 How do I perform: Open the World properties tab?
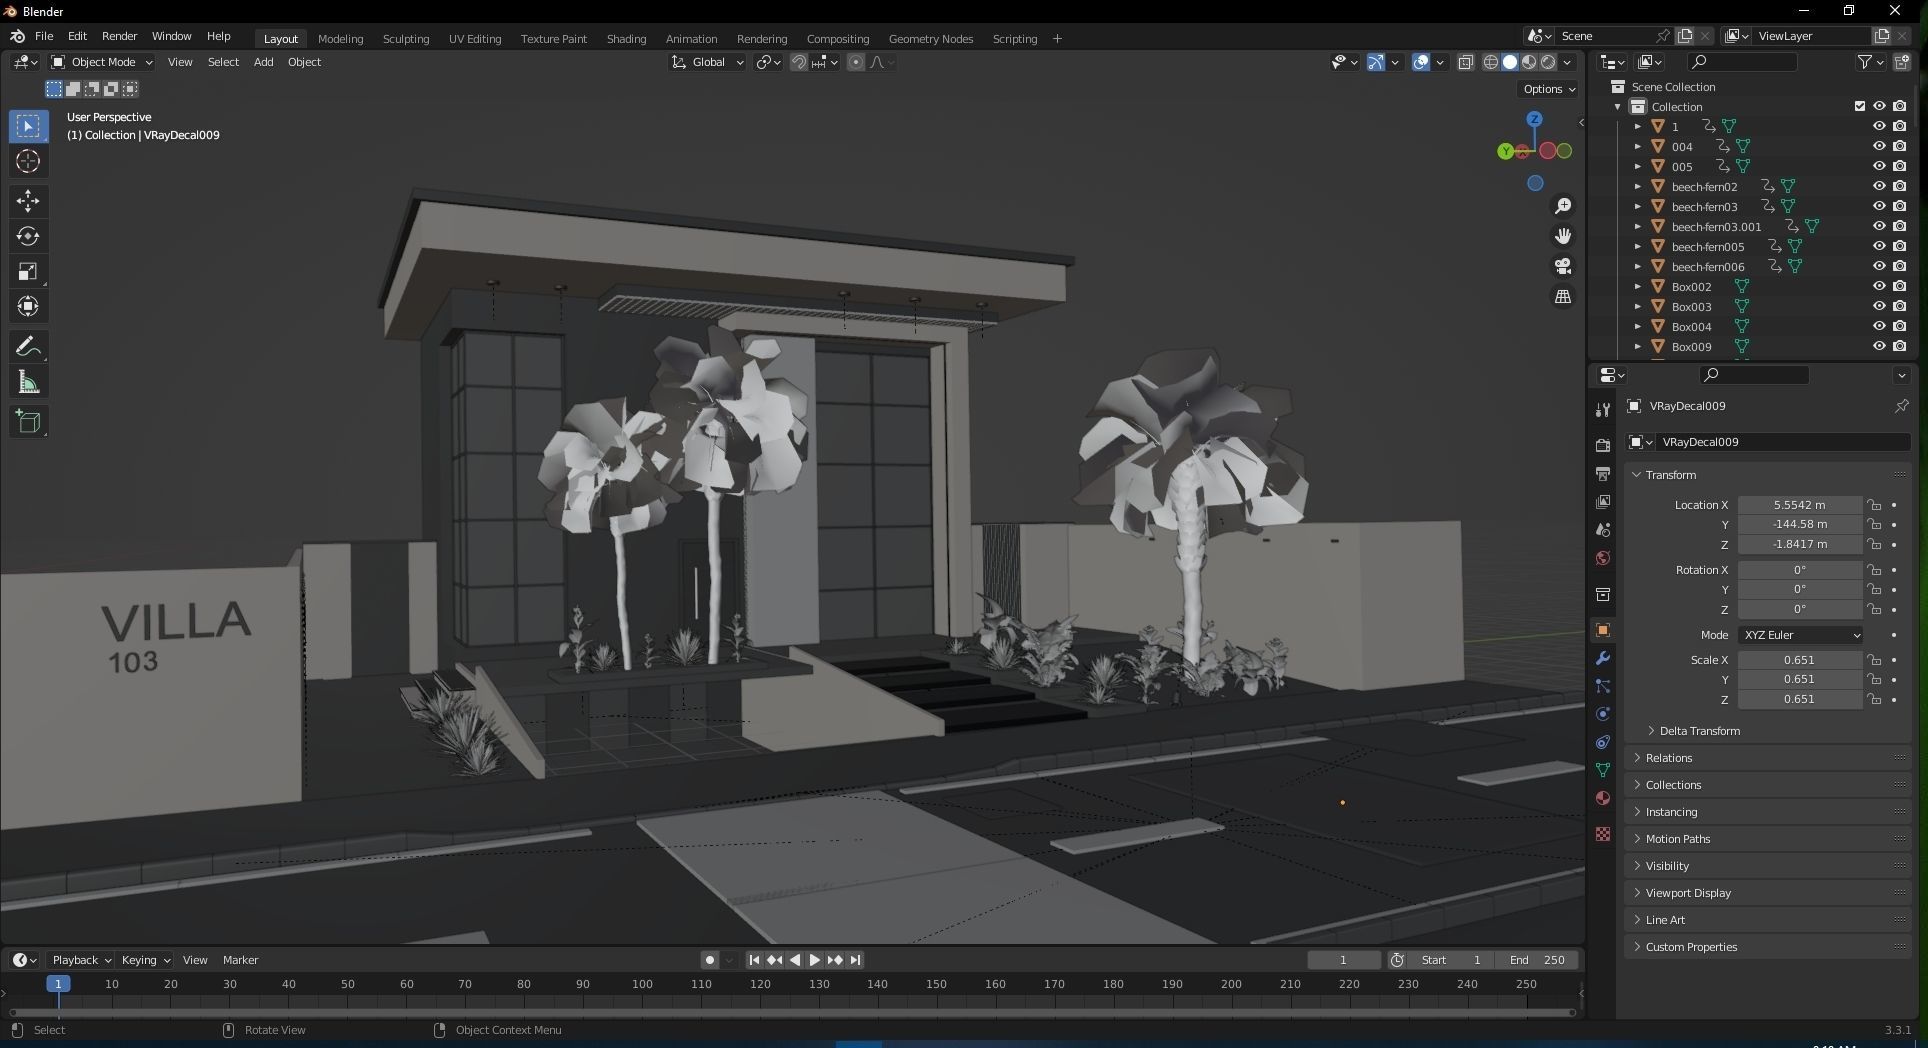1603,557
